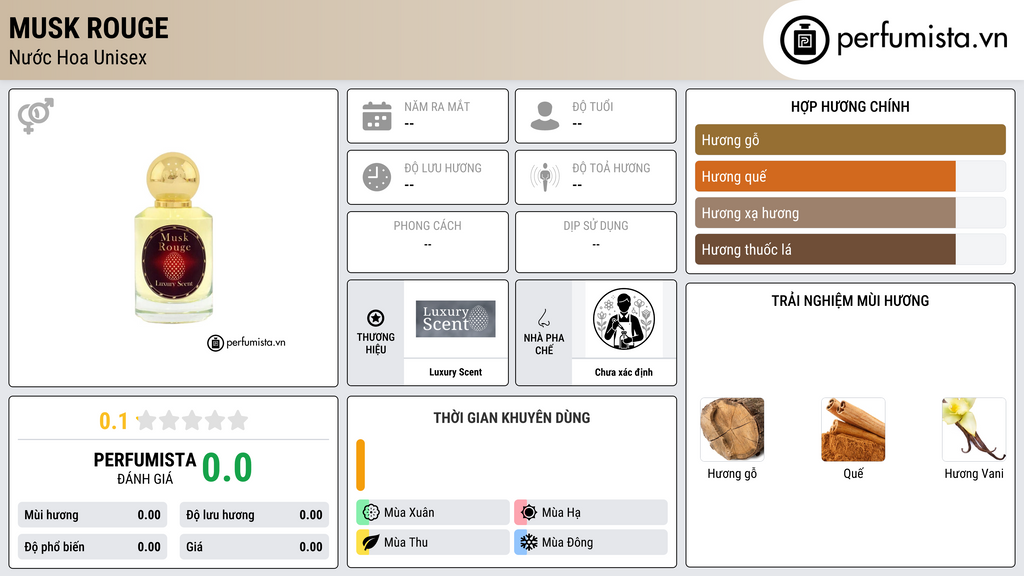The image size is (1024, 576).
Task: Click the 0.1 yellow rating value
Action: click(x=113, y=421)
